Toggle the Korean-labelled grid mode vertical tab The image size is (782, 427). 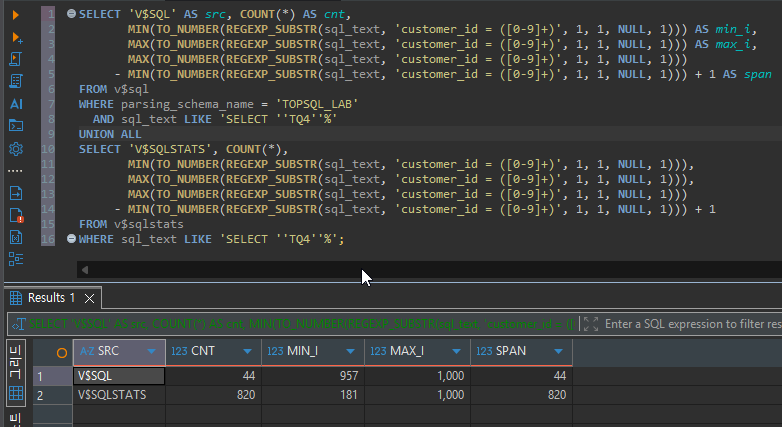[x=15, y=362]
